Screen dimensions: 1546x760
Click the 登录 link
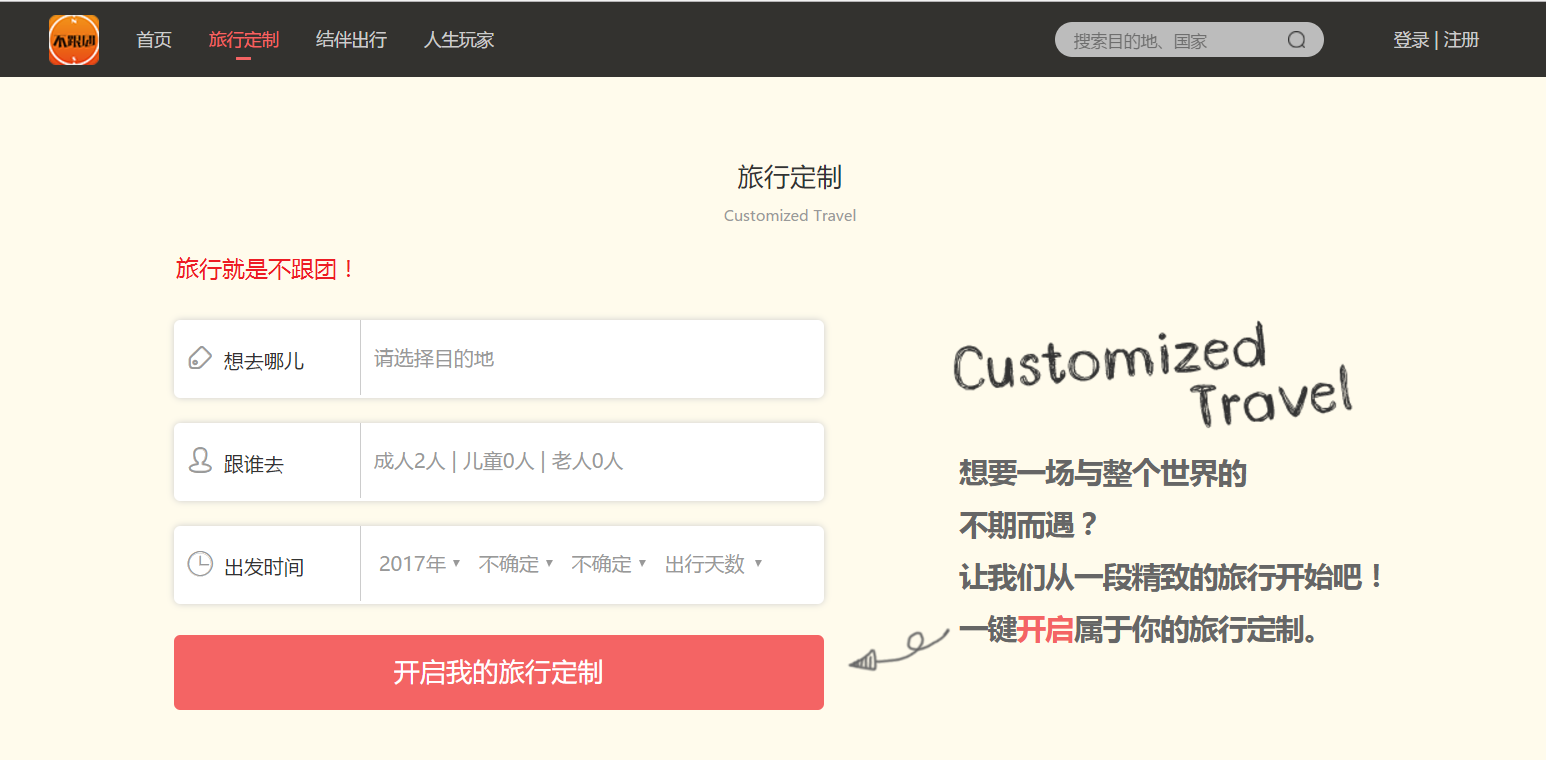pos(1411,40)
